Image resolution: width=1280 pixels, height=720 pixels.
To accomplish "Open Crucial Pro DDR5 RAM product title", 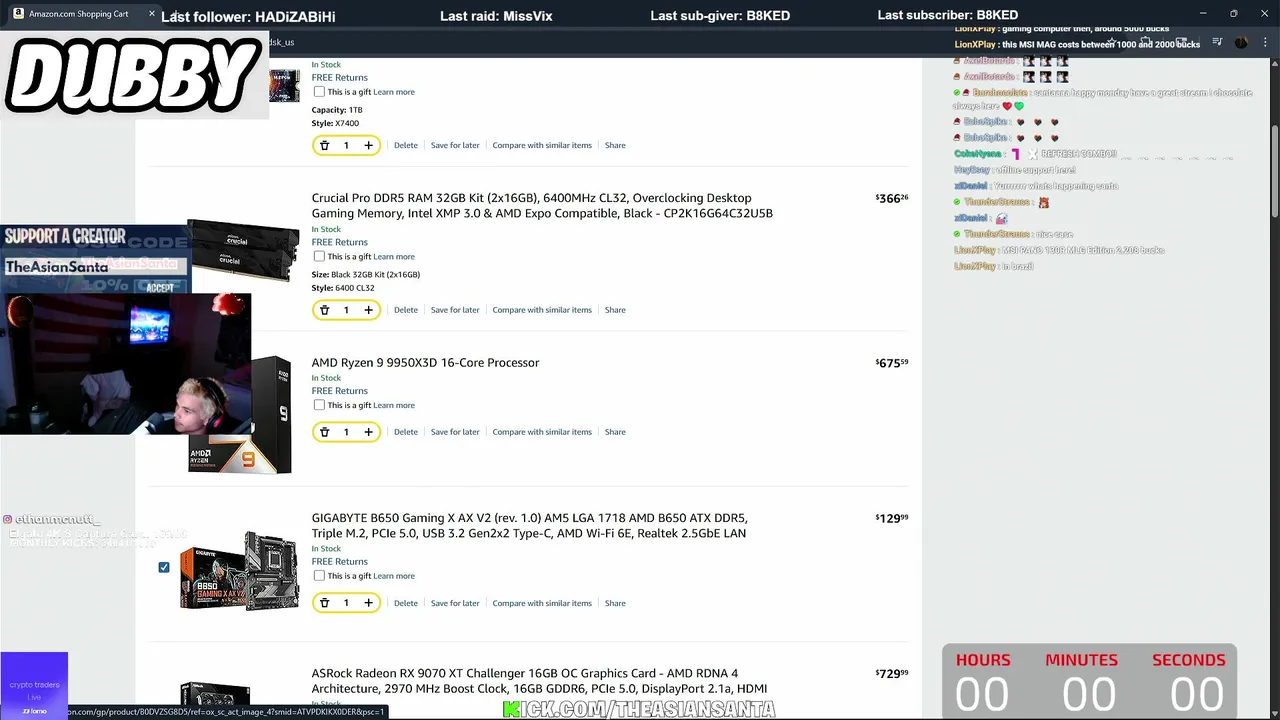I will (x=542, y=205).
